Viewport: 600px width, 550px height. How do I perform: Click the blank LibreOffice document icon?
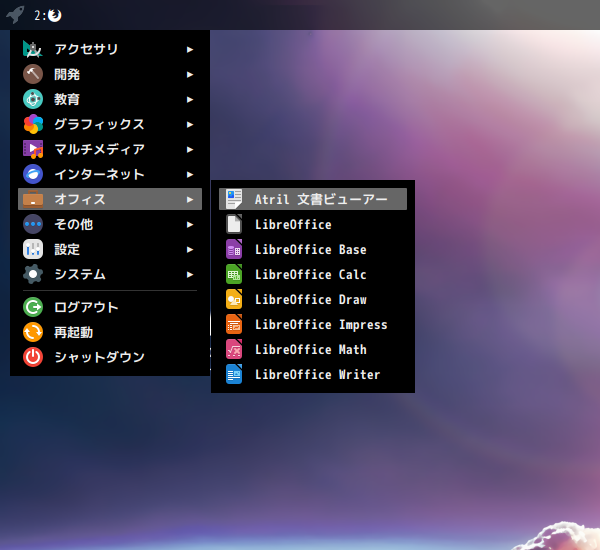(x=234, y=224)
